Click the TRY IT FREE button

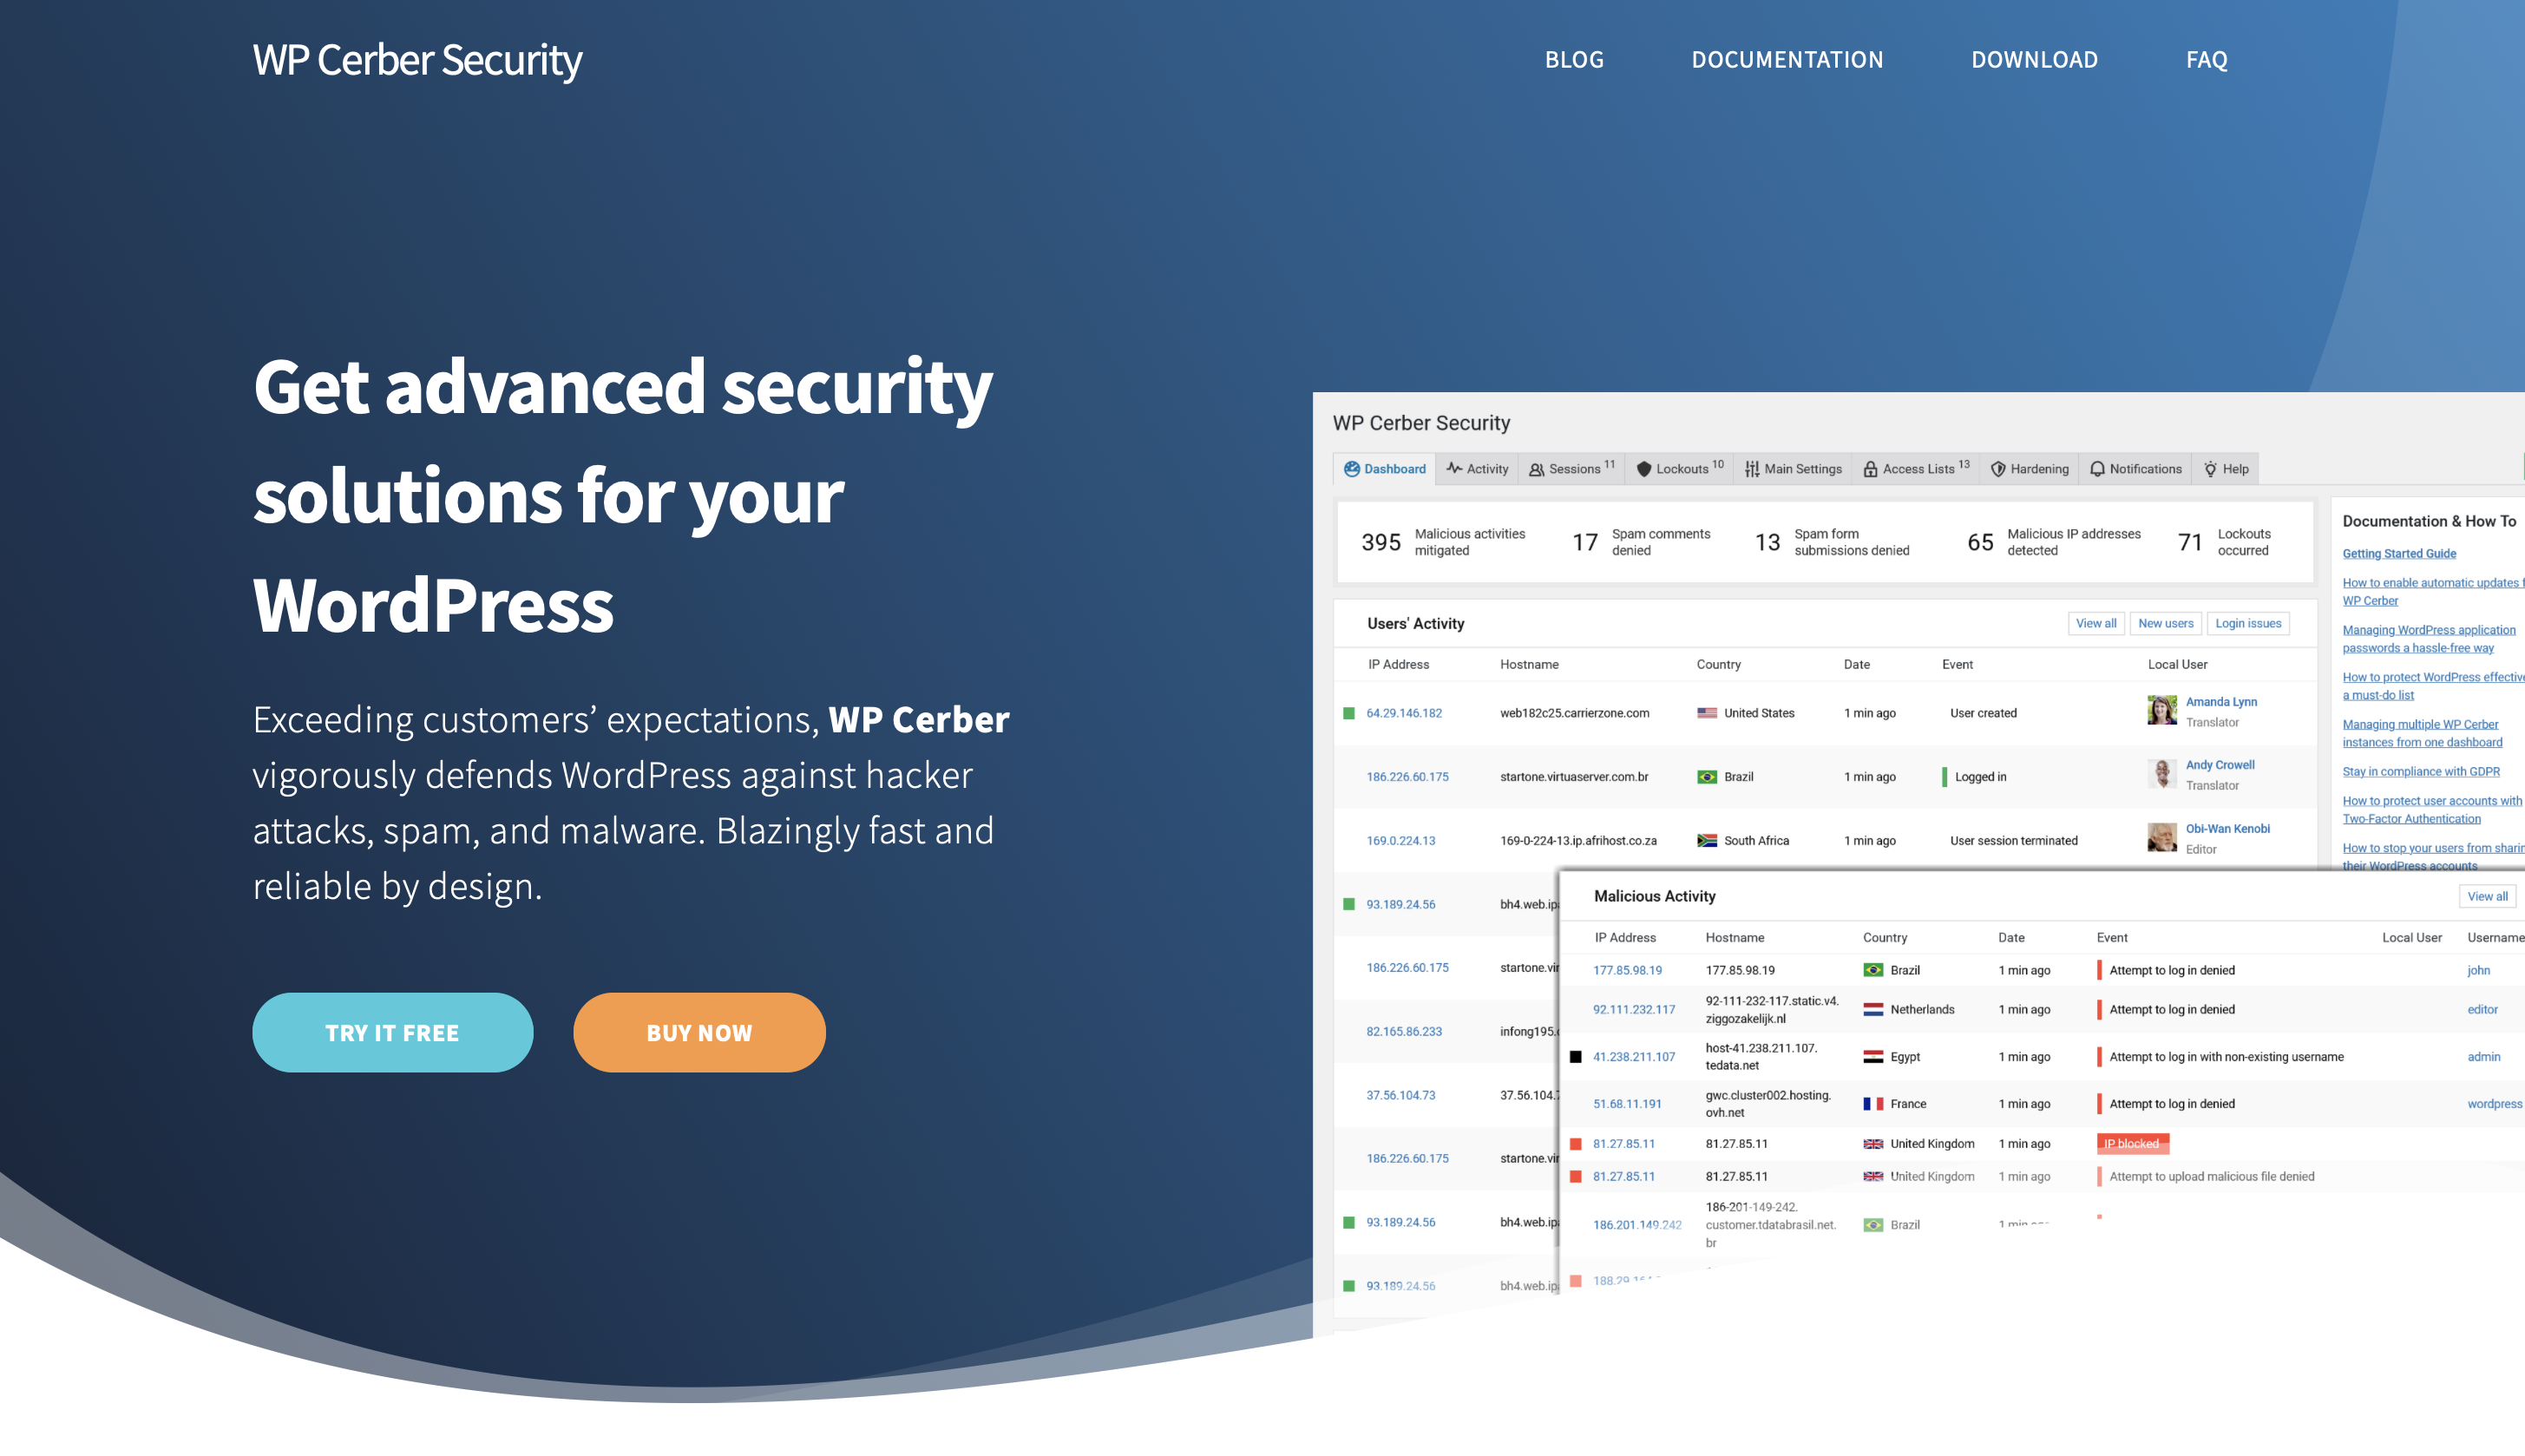(x=392, y=1032)
